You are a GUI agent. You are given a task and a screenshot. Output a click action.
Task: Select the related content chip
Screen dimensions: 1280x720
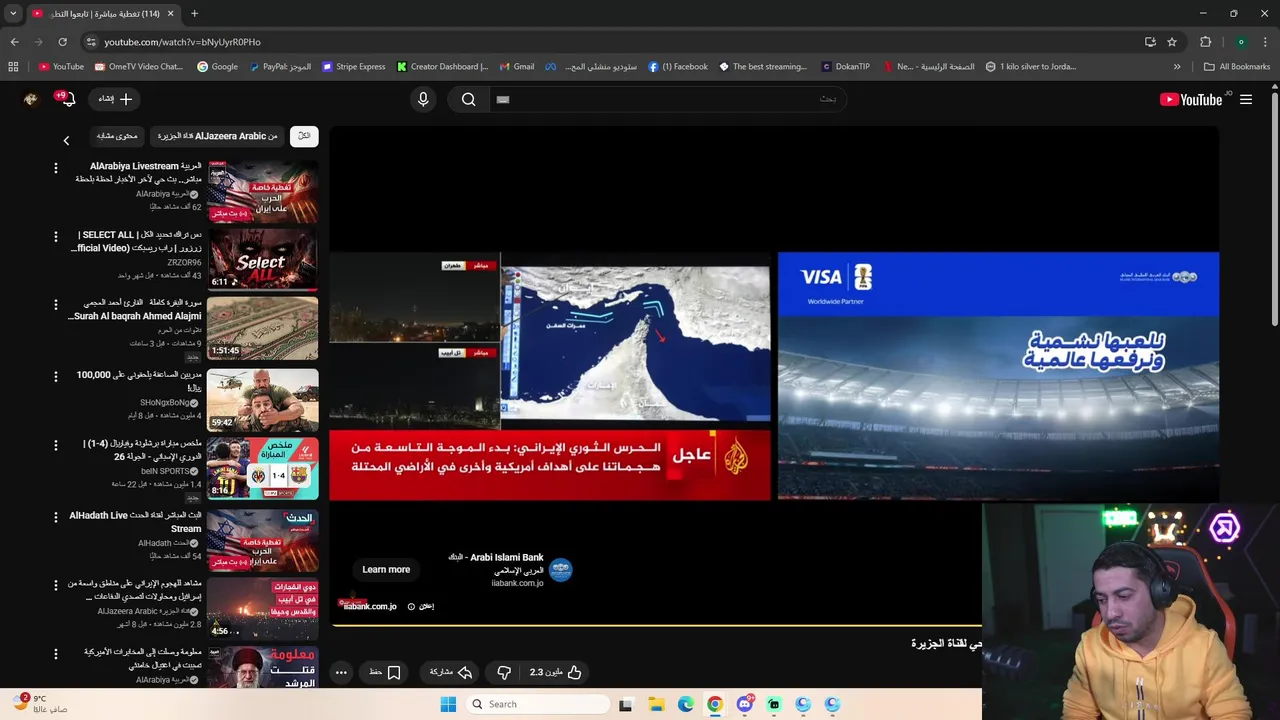(x=117, y=136)
